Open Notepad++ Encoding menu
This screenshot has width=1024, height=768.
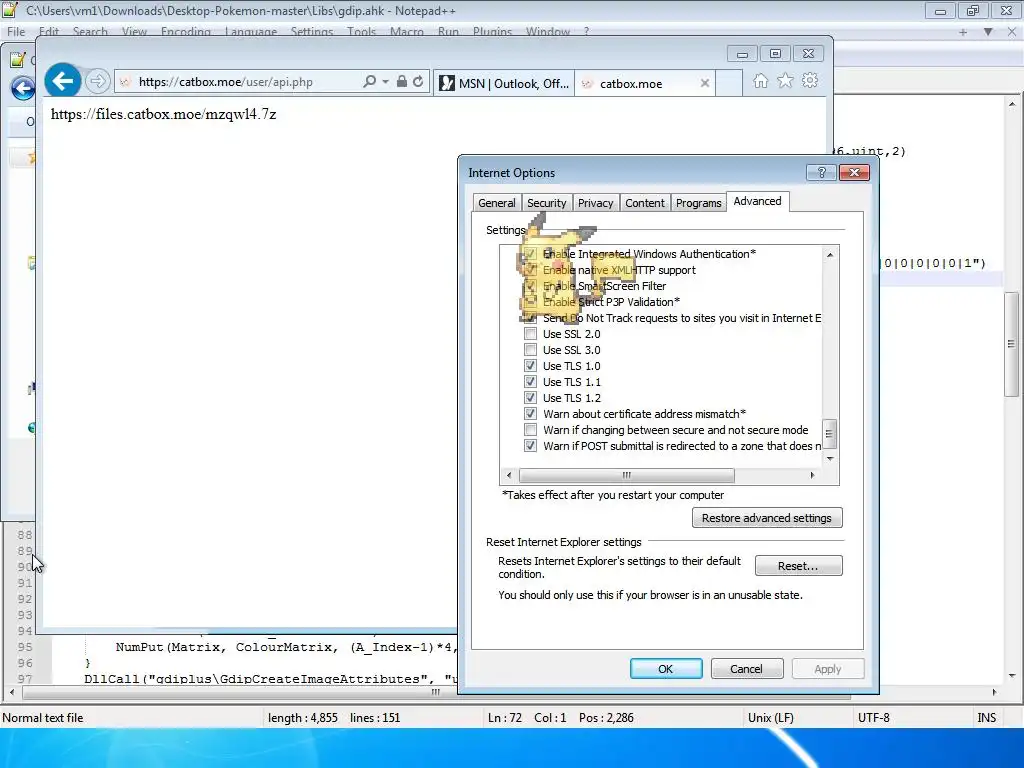click(185, 32)
